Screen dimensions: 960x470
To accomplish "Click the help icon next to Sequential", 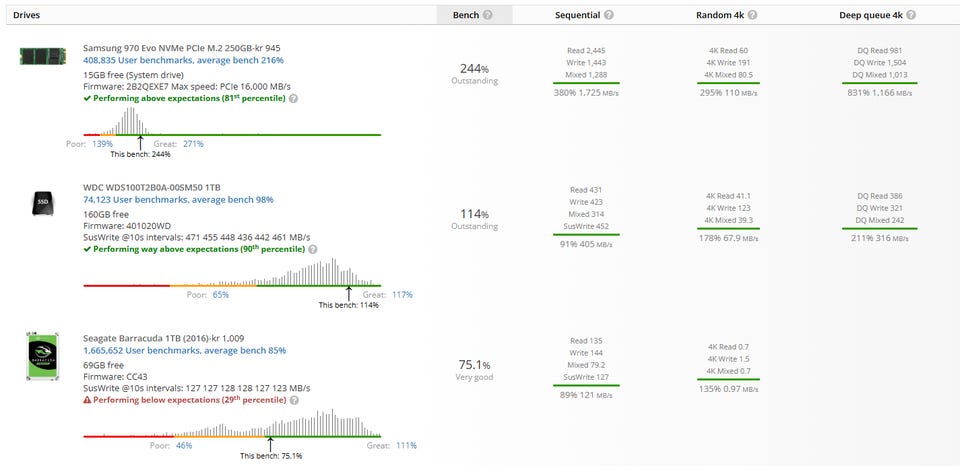I will (x=609, y=15).
